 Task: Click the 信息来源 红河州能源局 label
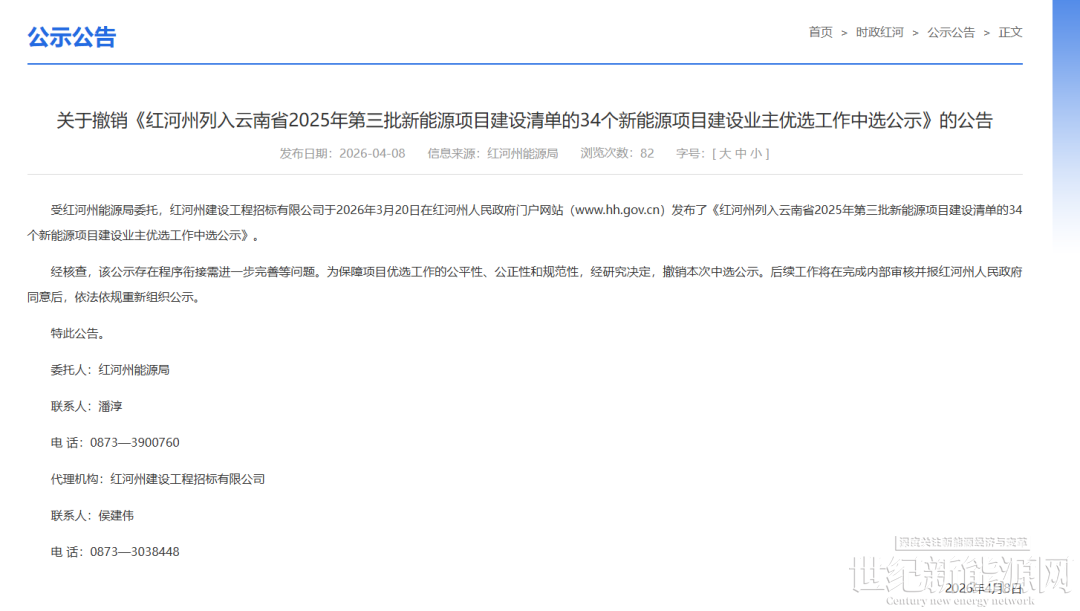coord(492,153)
